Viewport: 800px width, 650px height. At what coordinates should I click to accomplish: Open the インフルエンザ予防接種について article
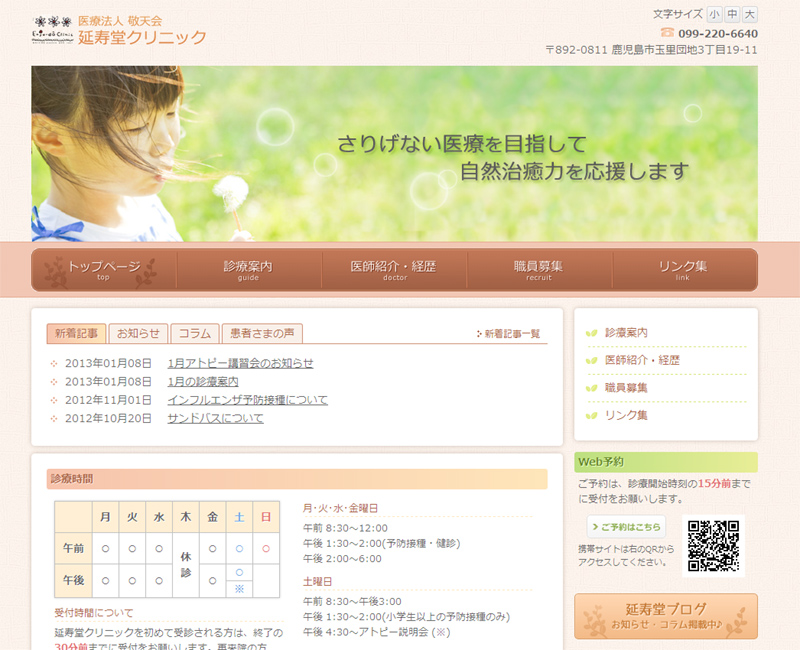pyautogui.click(x=247, y=400)
